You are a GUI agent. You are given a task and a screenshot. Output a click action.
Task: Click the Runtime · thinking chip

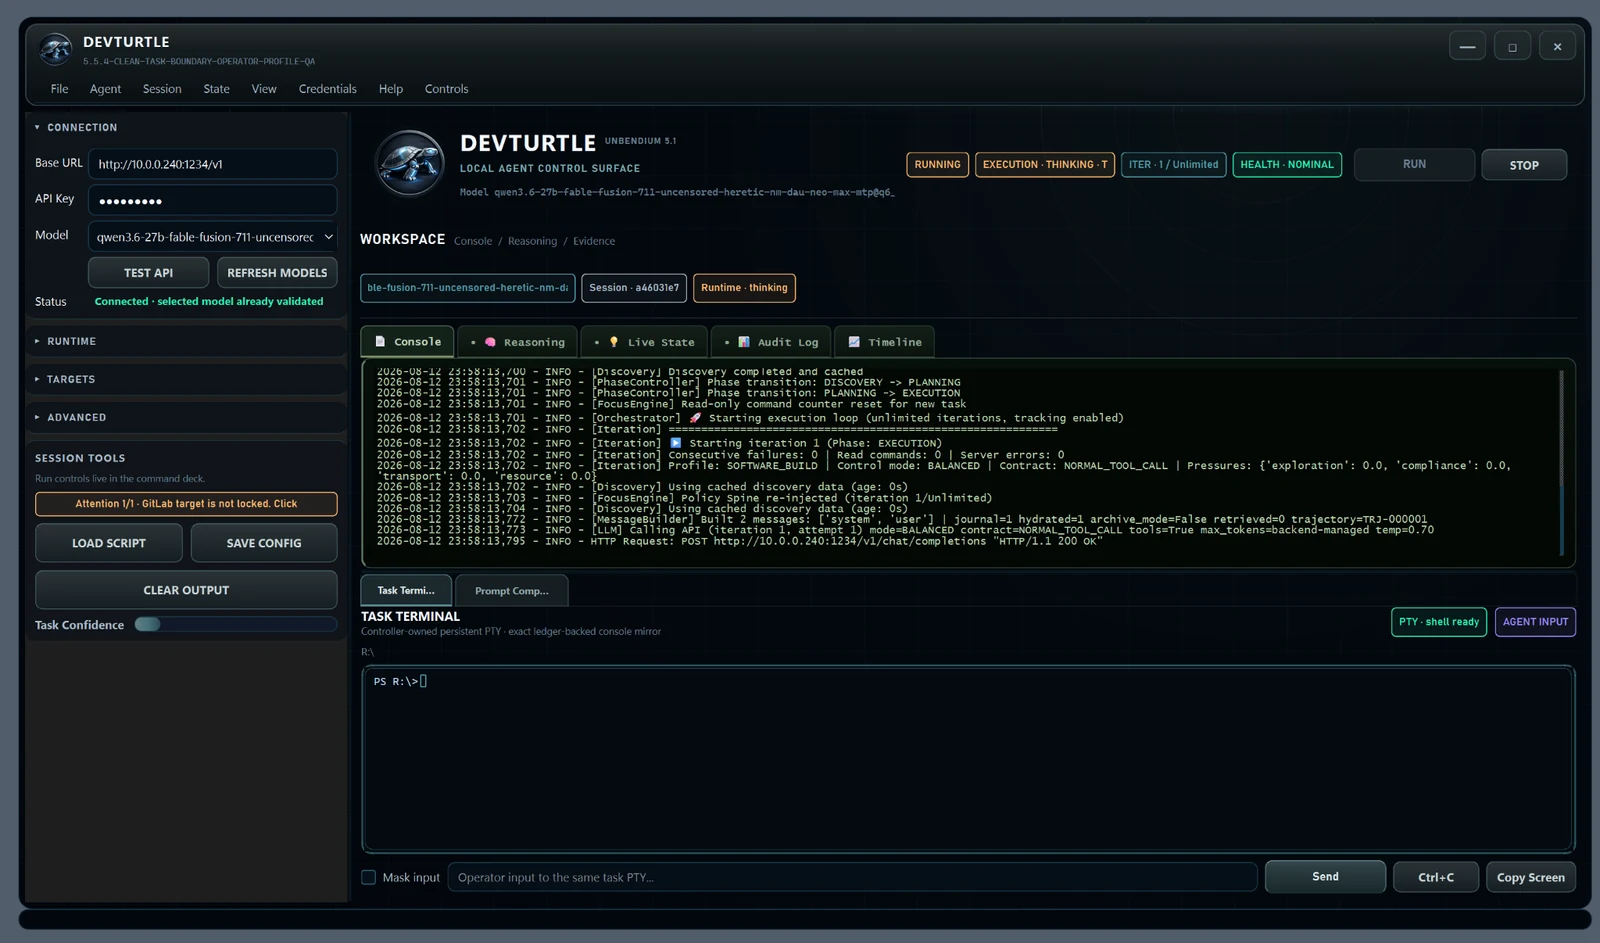click(744, 288)
